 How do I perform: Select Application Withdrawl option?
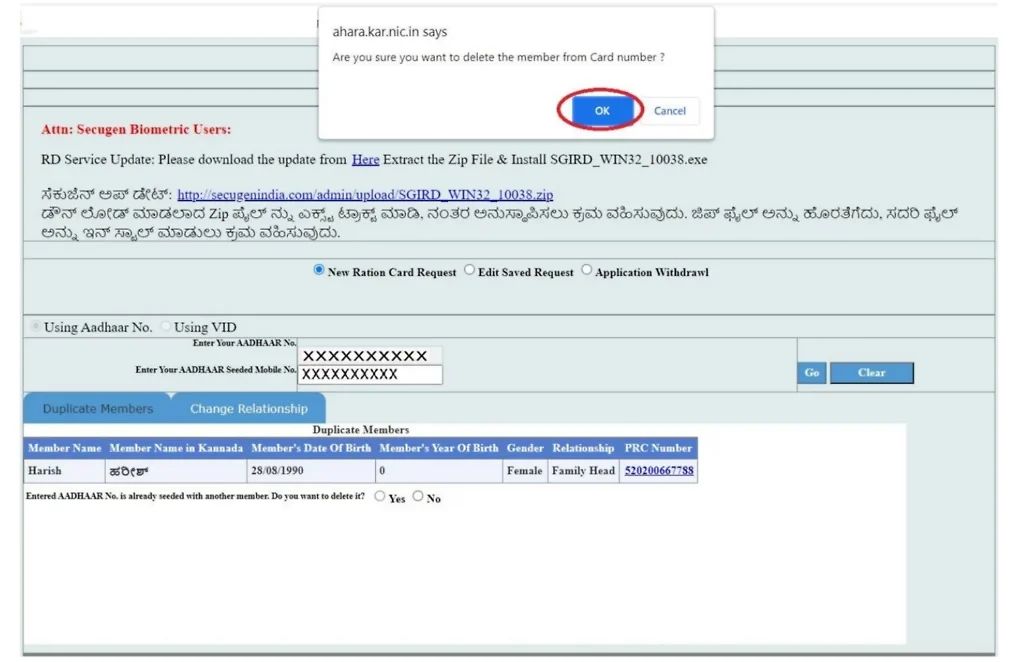(586, 270)
